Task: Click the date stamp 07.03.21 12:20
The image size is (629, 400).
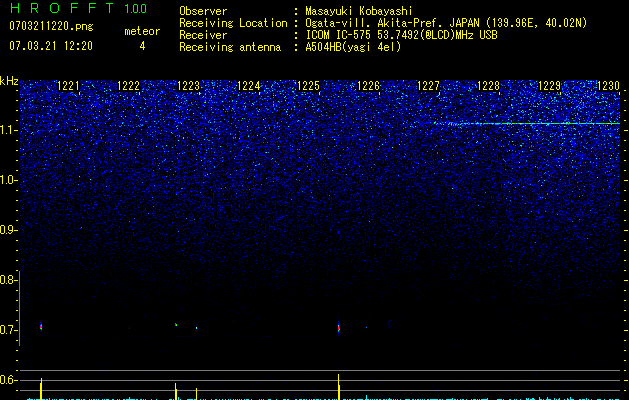Action: pos(51,46)
